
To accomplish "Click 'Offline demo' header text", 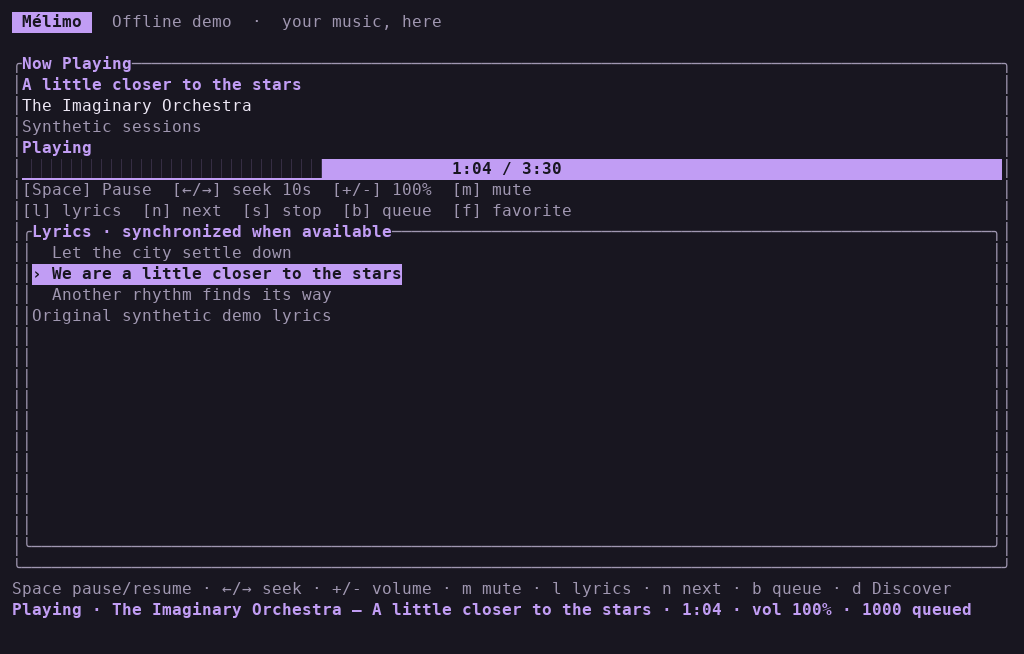I will (172, 22).
